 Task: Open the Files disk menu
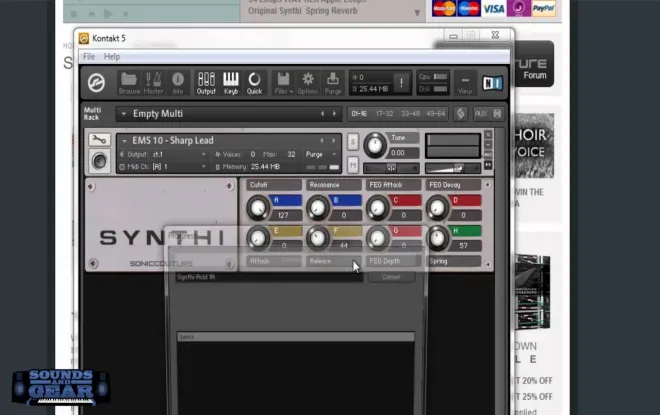click(283, 83)
